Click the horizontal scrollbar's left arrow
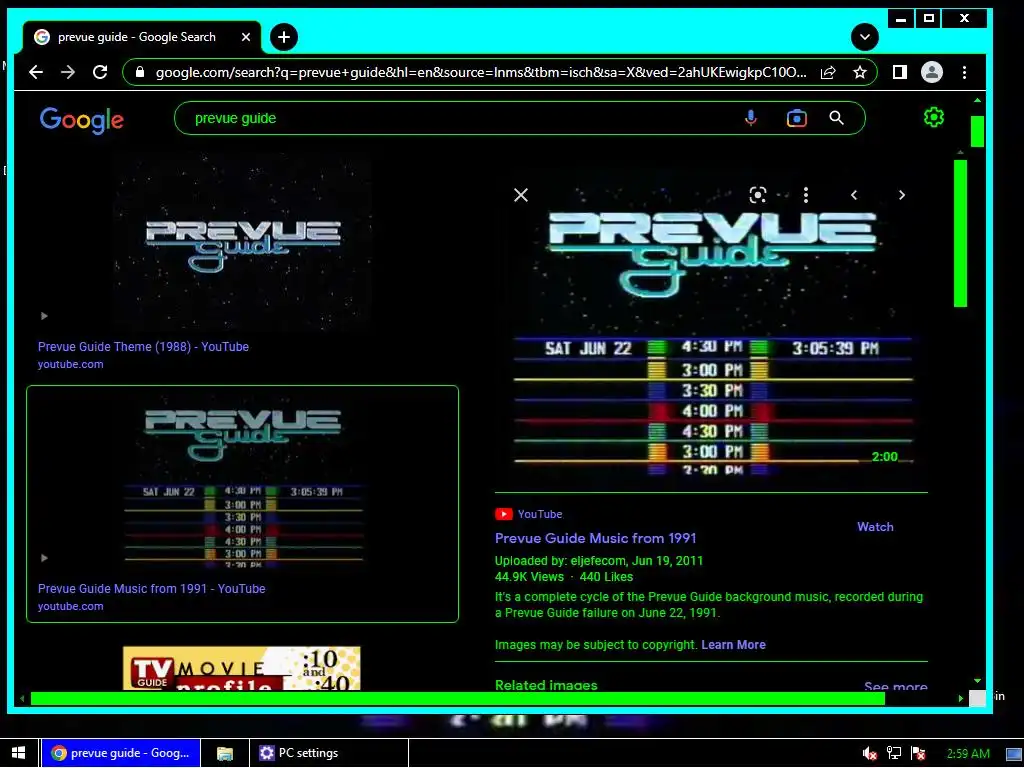 pyautogui.click(x=22, y=699)
